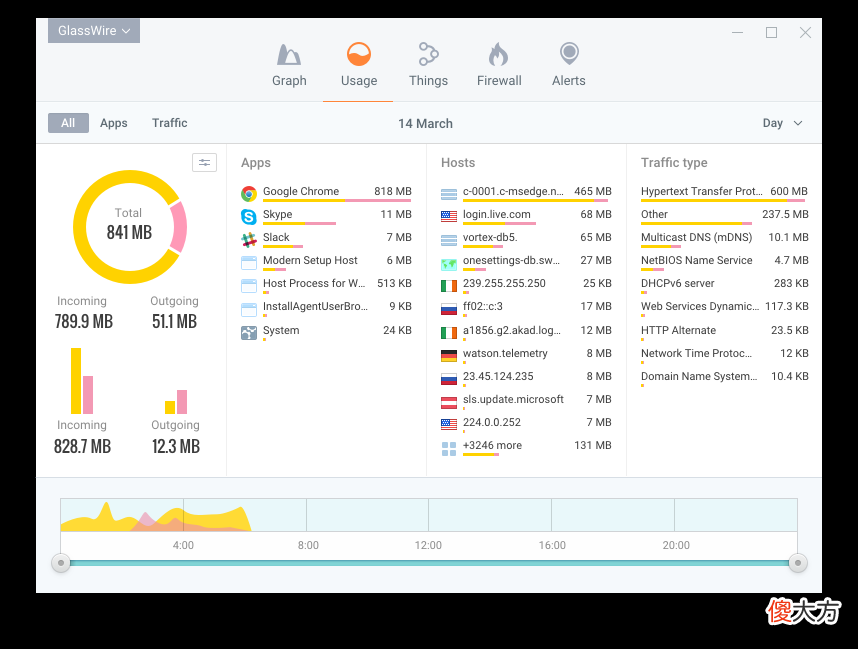This screenshot has width=858, height=649.
Task: Click the US flag beside login.live.com
Action: [x=449, y=217]
